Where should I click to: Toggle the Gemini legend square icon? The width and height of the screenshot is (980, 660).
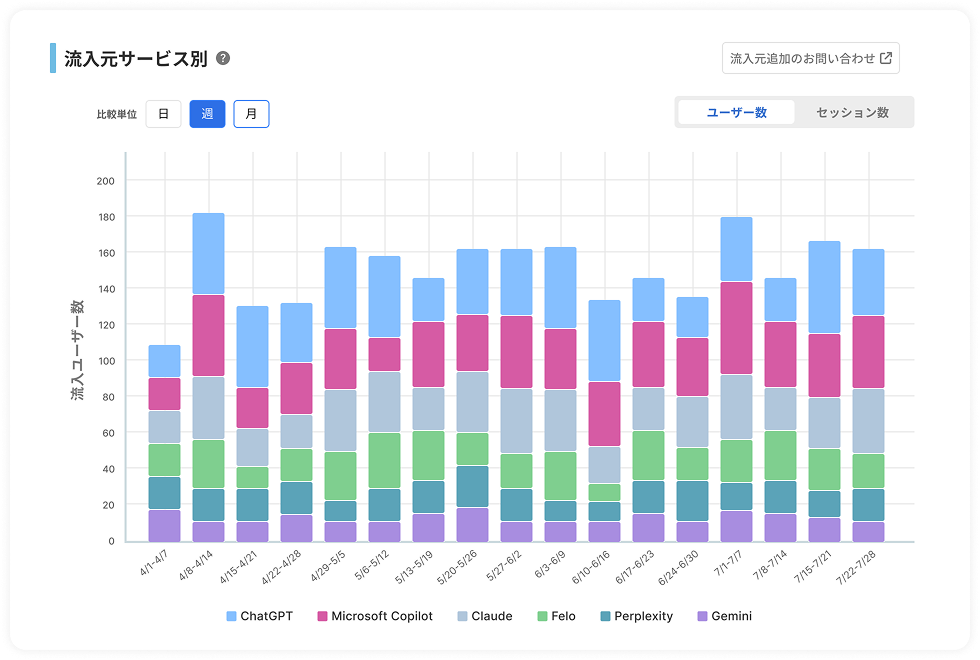[x=703, y=616]
